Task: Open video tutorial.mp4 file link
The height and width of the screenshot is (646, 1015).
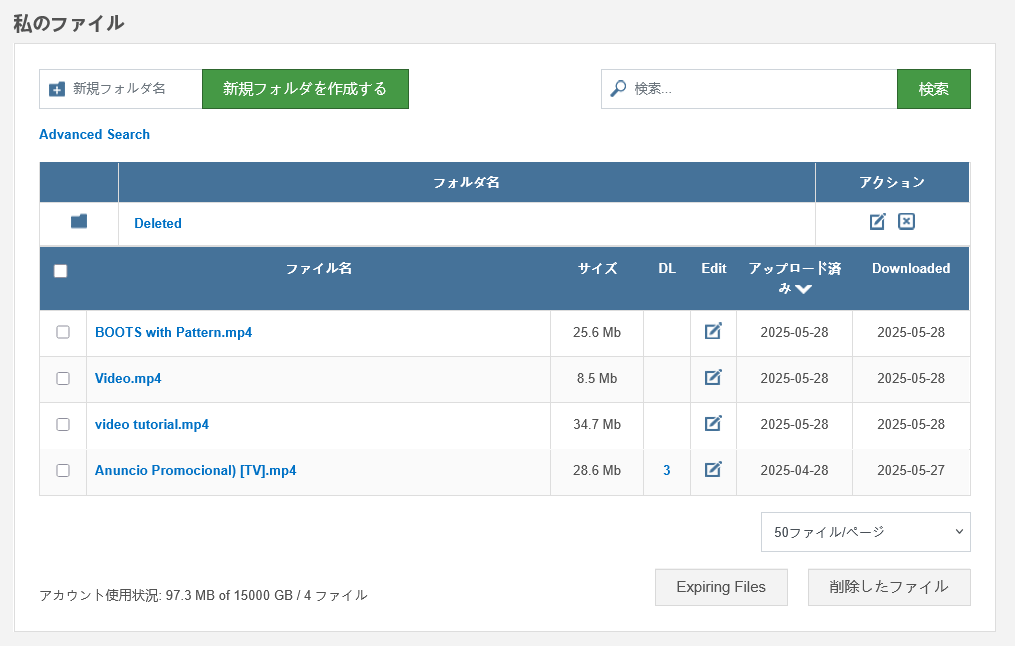Action: (152, 424)
